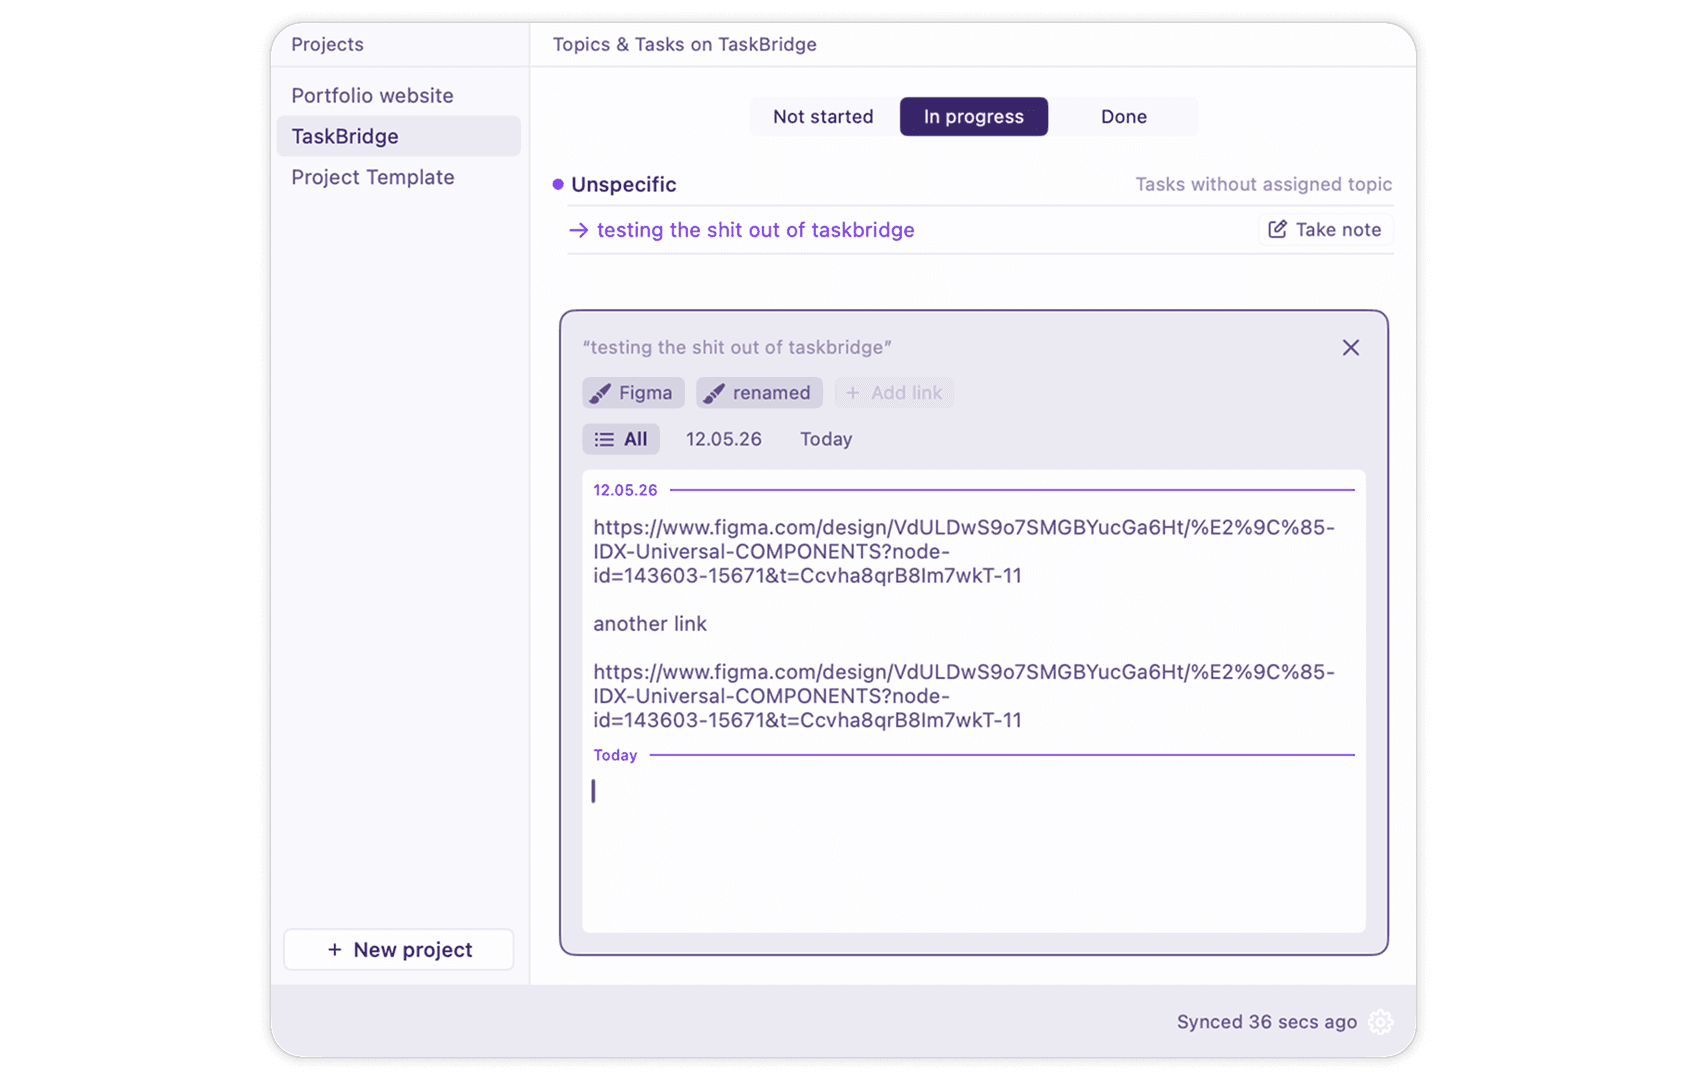Open task testing the shit out of taskbridge
The image size is (1687, 1080).
coord(755,231)
